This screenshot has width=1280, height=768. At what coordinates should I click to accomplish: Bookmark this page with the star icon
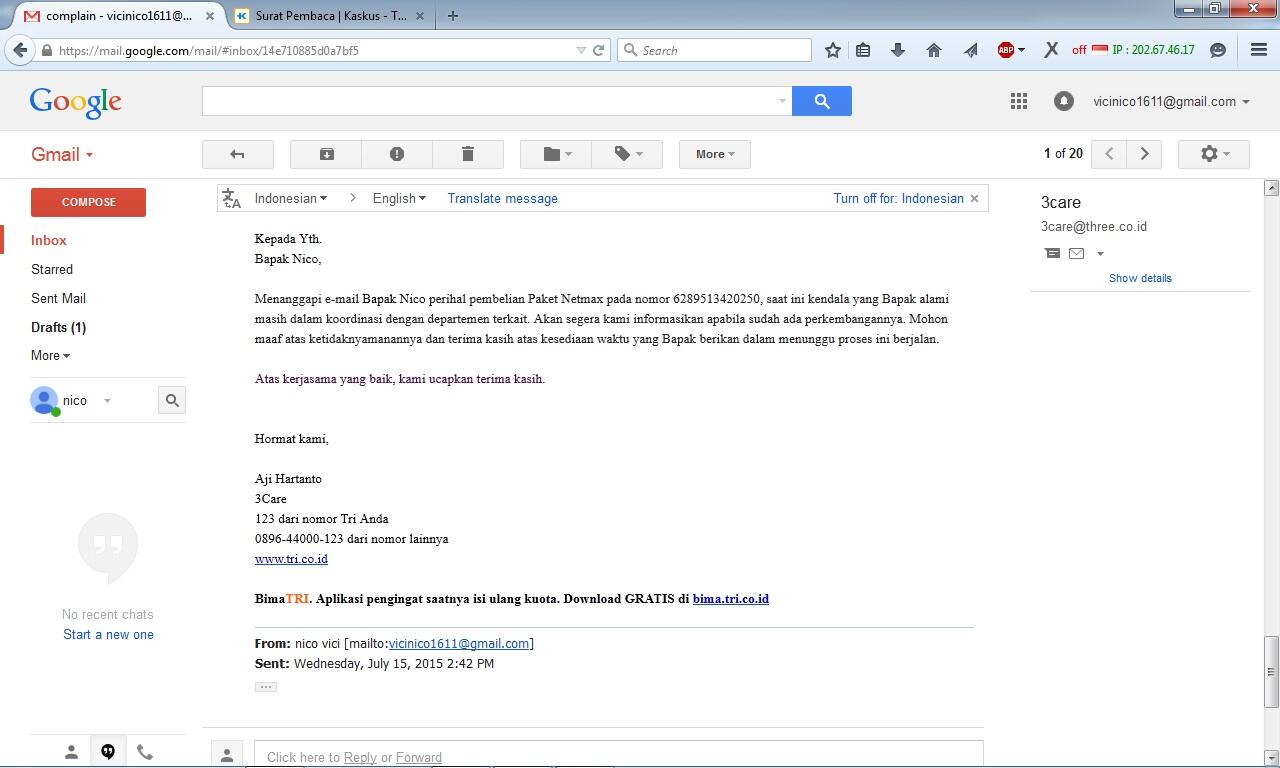click(x=832, y=50)
